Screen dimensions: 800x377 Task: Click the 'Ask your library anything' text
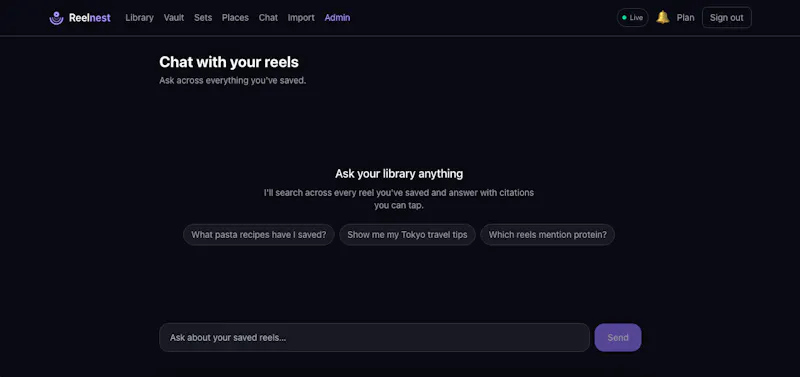(399, 174)
